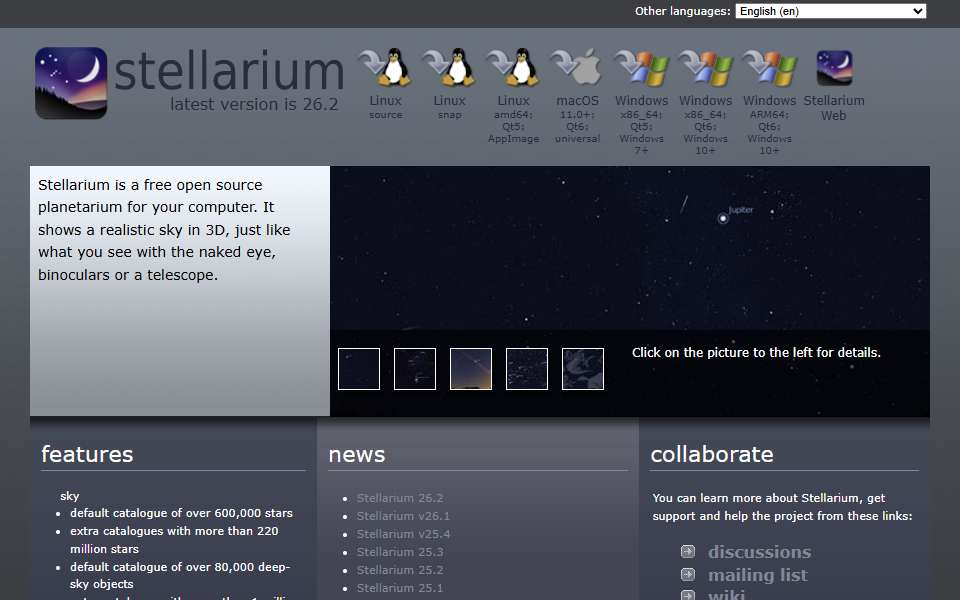Click the 'sky' features subheading

coord(70,496)
